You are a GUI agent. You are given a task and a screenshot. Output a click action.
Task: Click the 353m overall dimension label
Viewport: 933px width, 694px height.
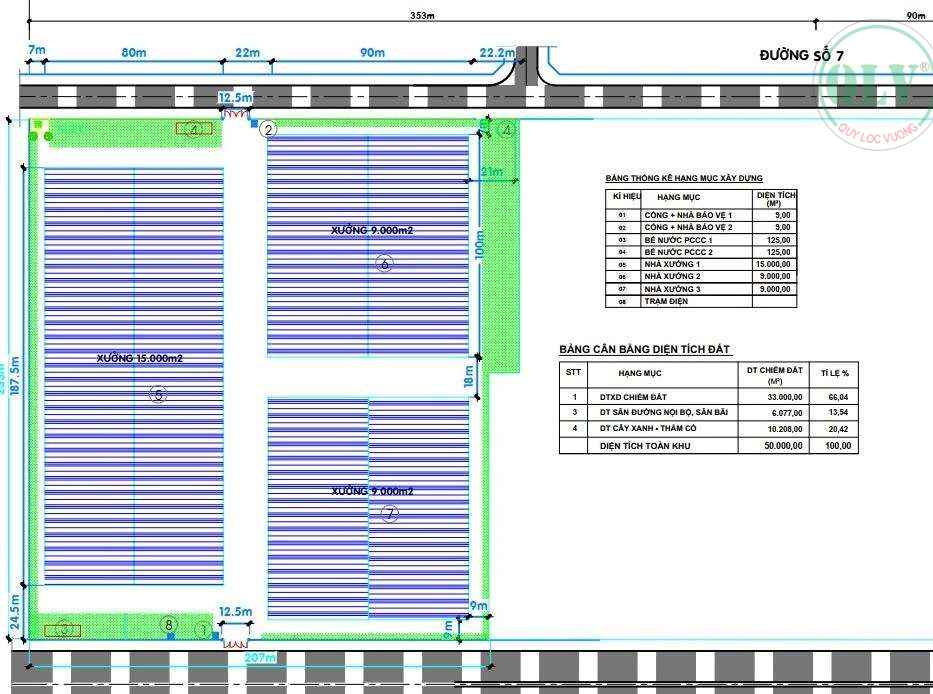422,15
